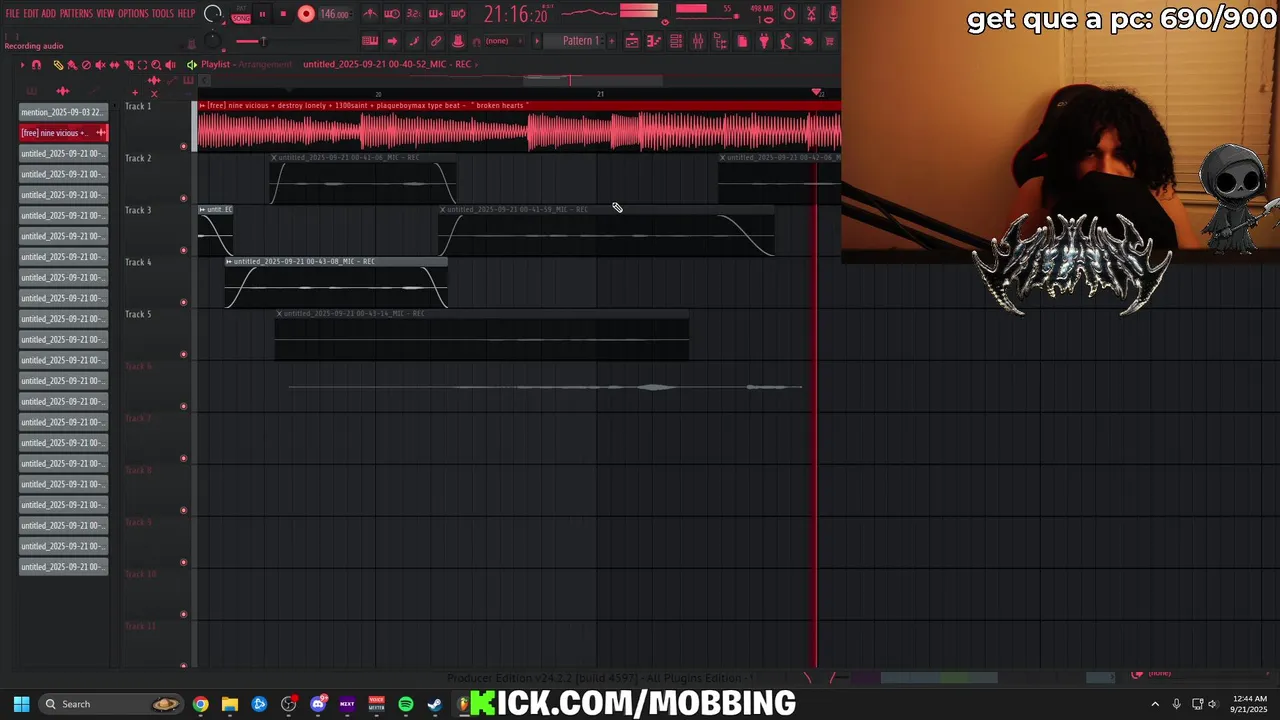
Task: Click the undo history circular arrow icon
Action: pos(789,13)
